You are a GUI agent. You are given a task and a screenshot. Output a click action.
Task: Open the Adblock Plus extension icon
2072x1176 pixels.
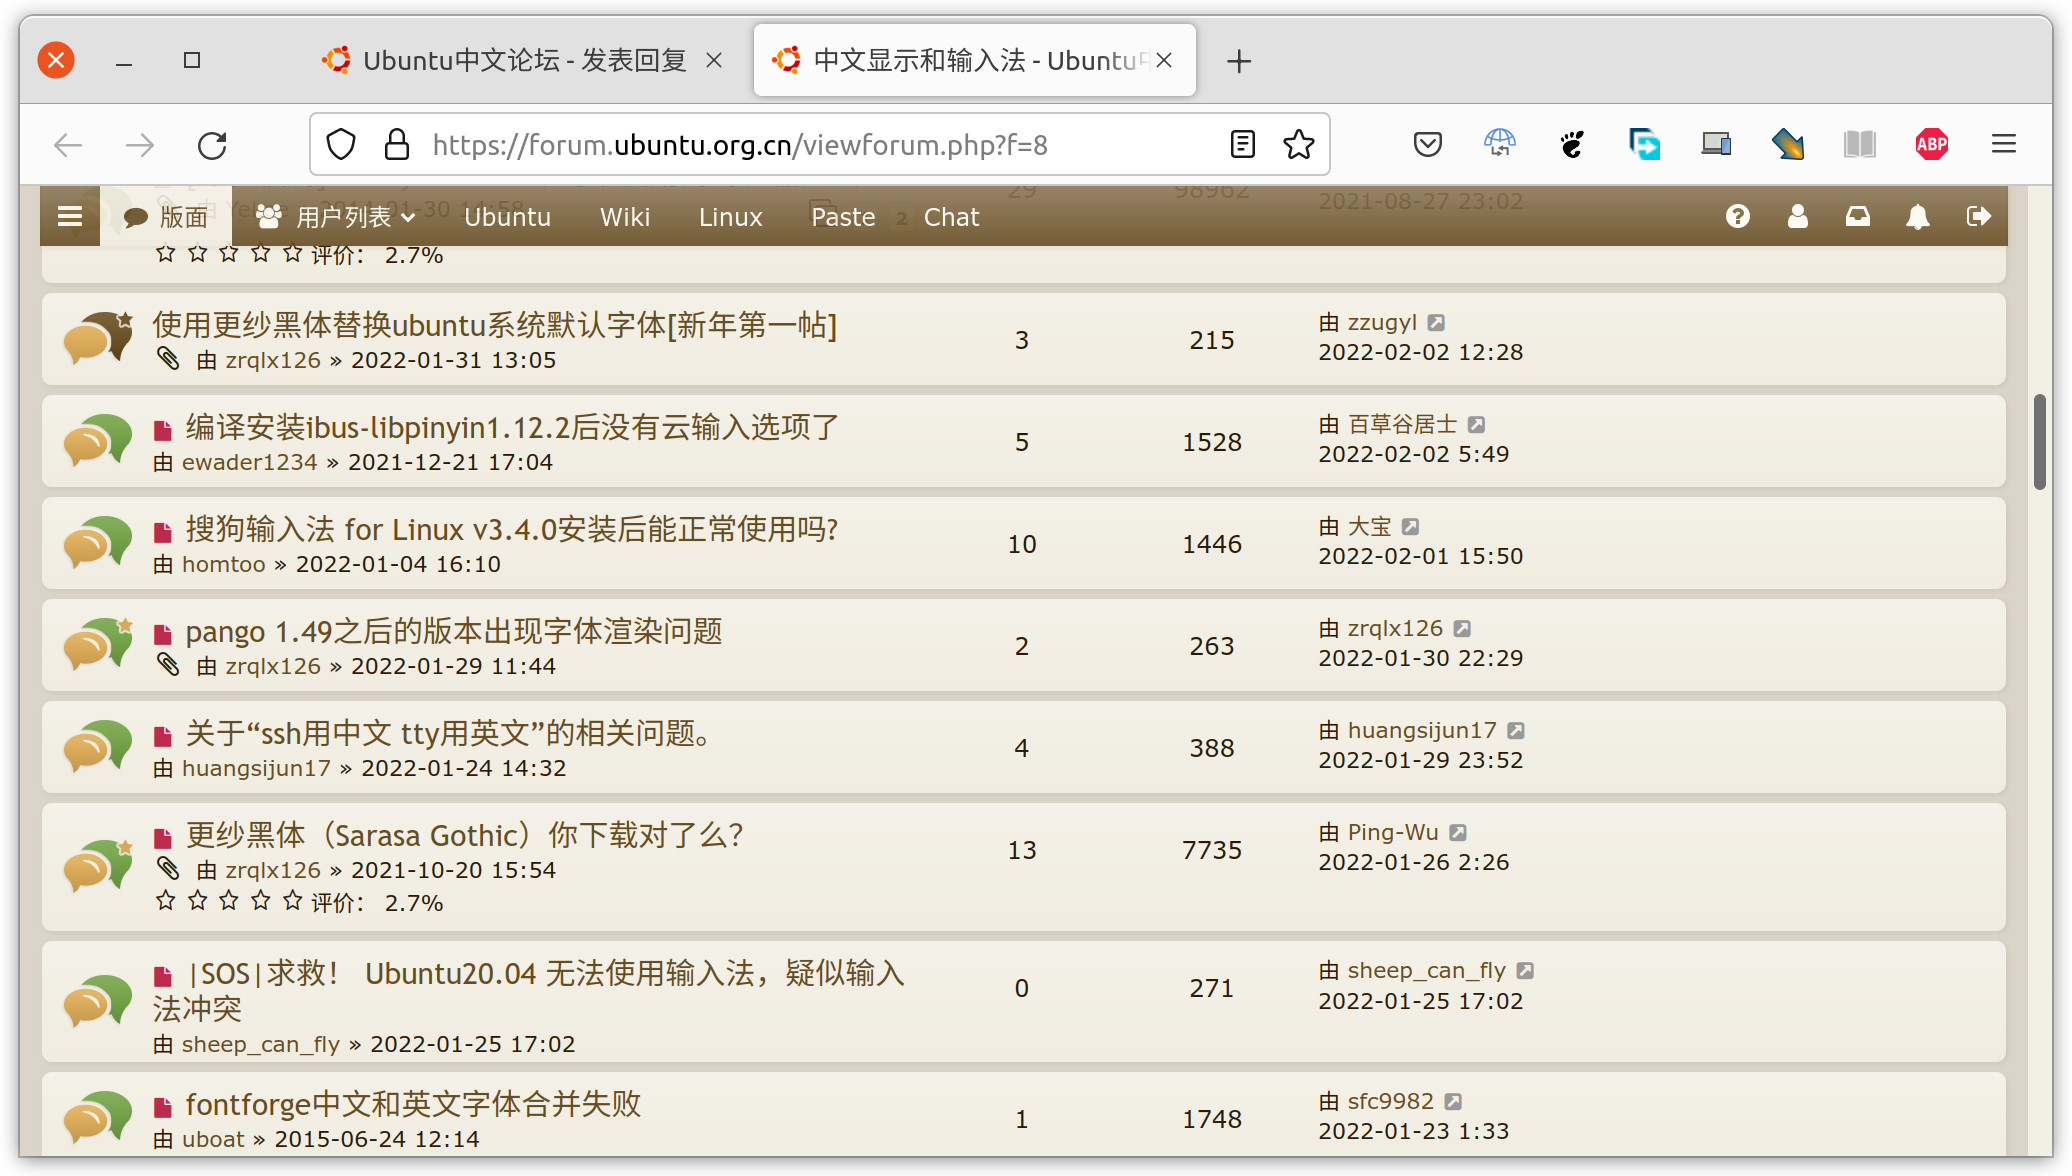coord(1932,145)
